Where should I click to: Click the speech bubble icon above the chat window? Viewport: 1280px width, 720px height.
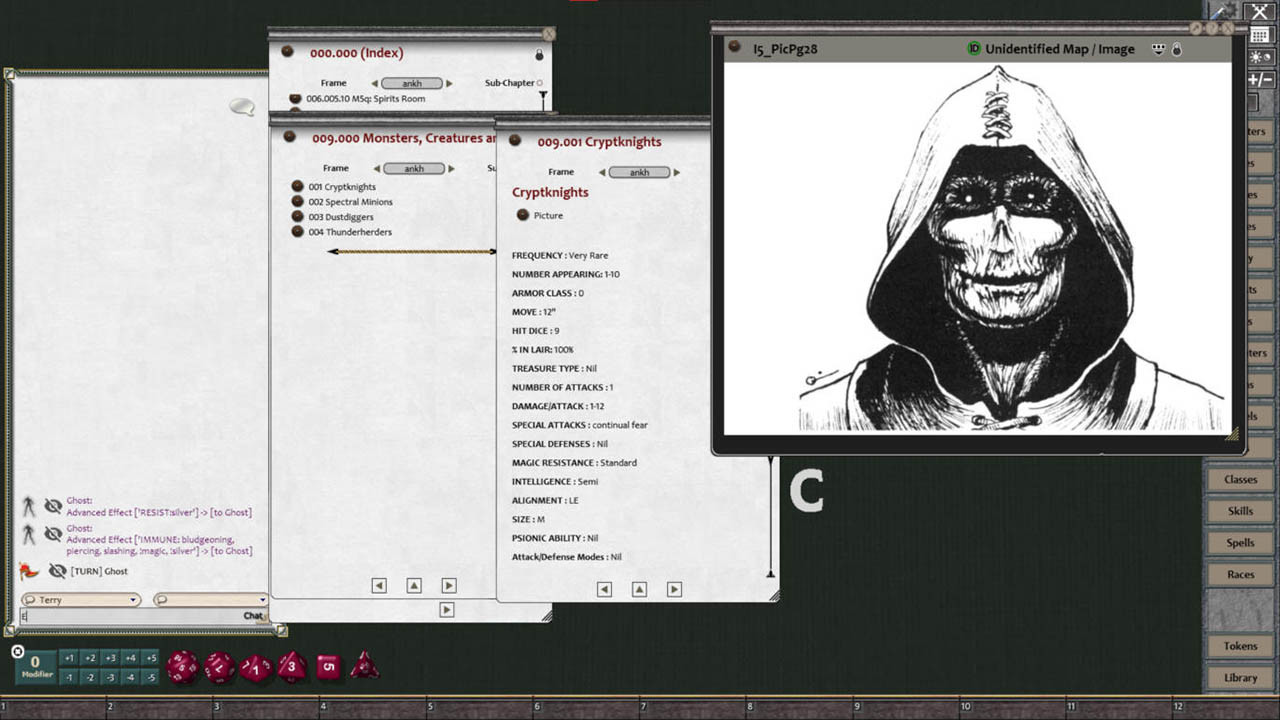click(242, 107)
